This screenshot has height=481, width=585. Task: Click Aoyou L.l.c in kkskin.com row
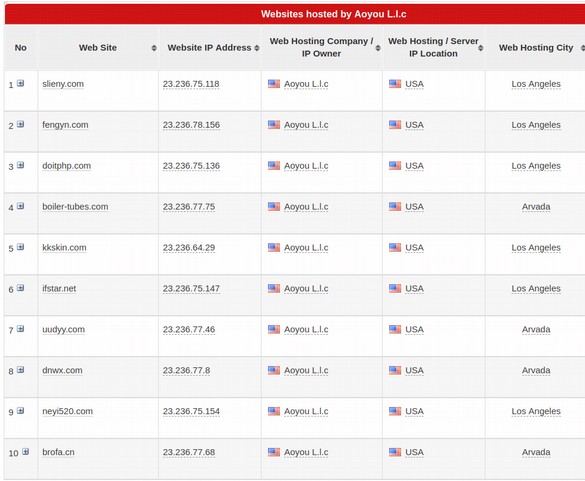pyautogui.click(x=306, y=248)
